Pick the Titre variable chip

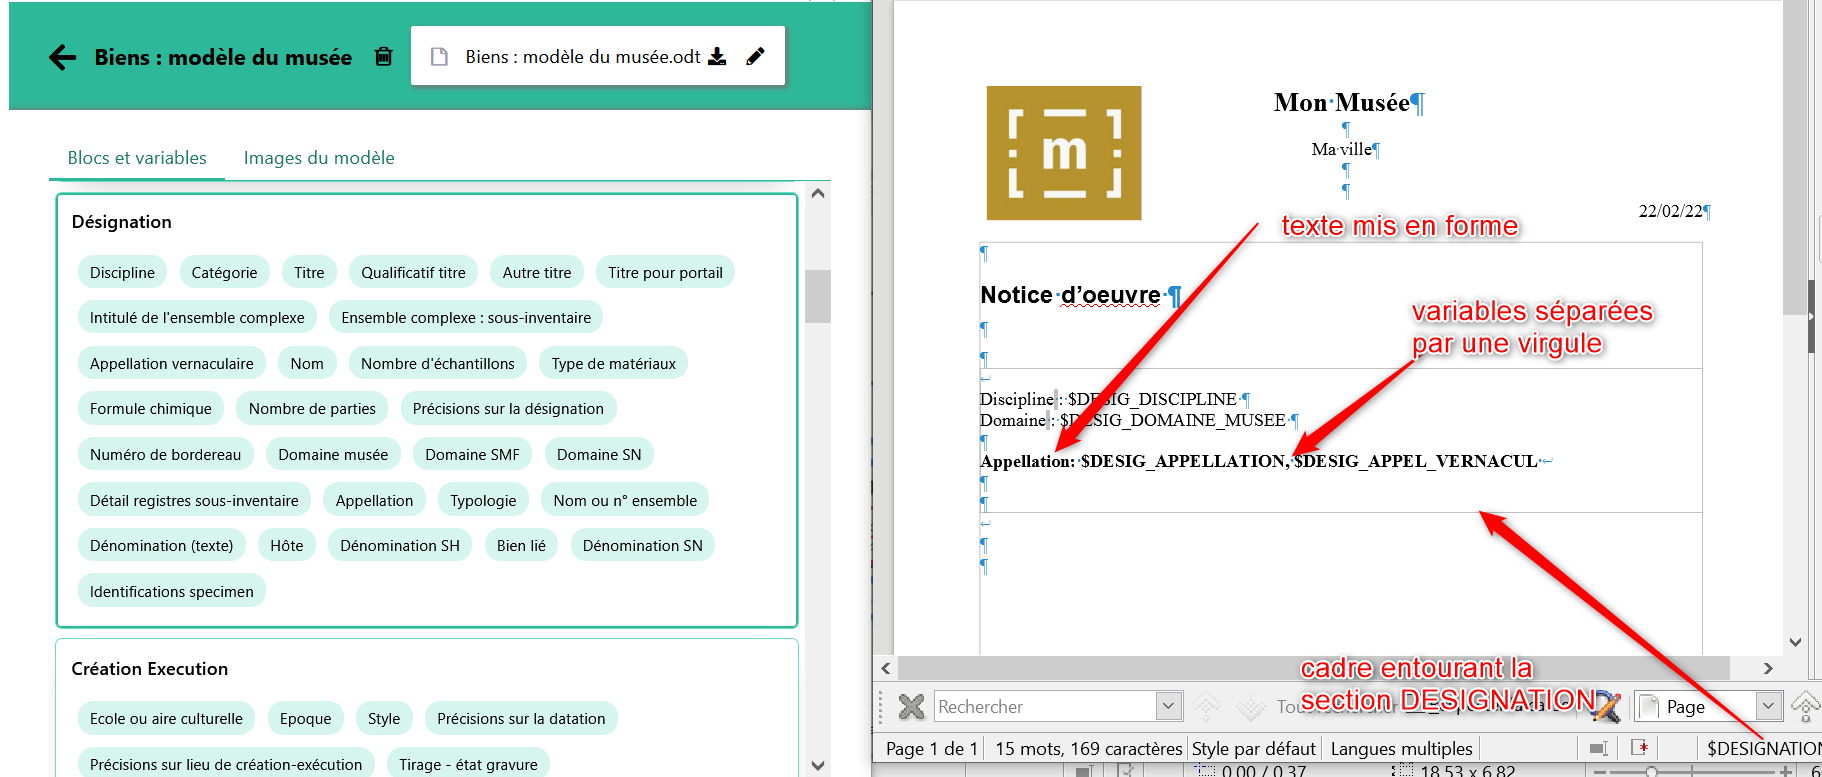pyautogui.click(x=309, y=272)
